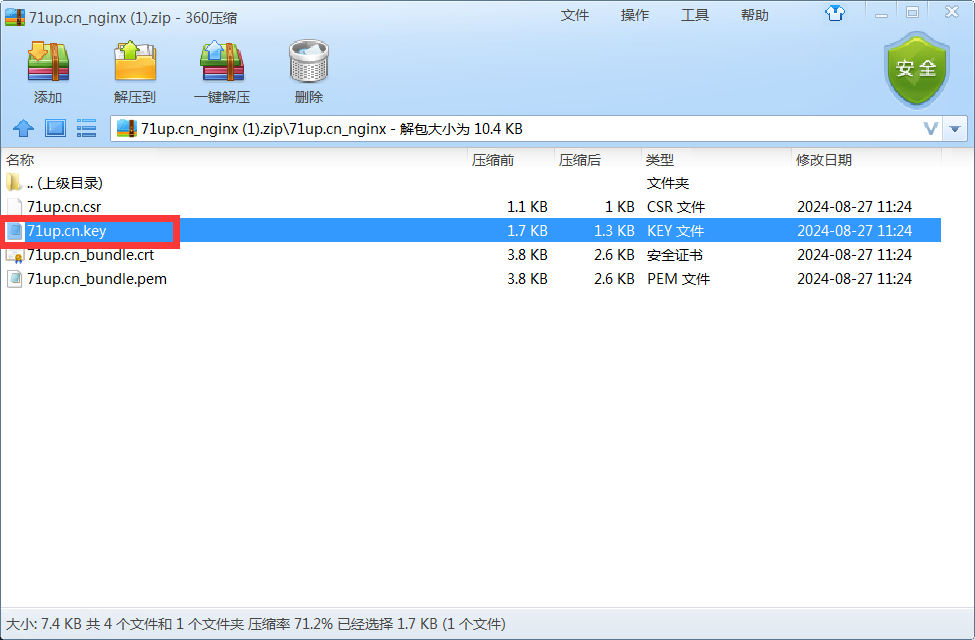This screenshot has height=640, width=975.
Task: Sort by 类型 column header
Action: tap(716, 160)
